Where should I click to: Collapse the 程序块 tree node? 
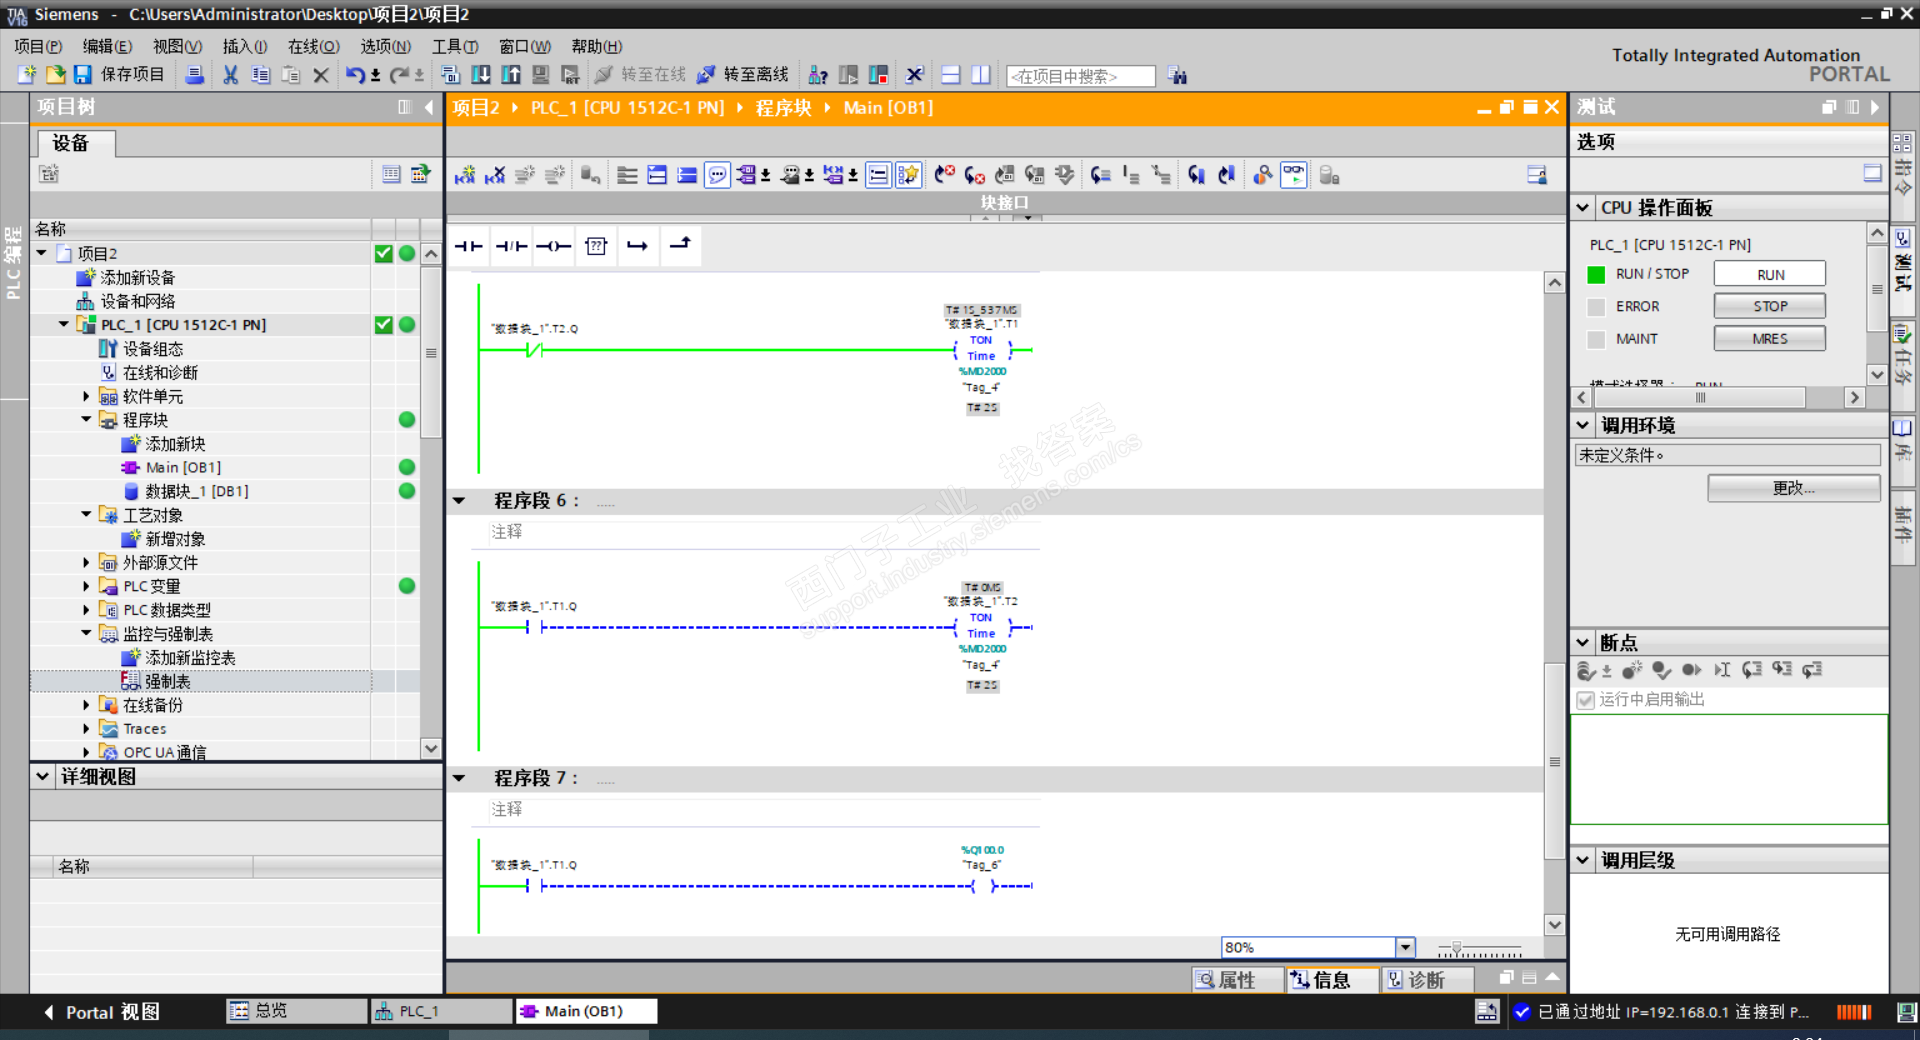coord(86,420)
